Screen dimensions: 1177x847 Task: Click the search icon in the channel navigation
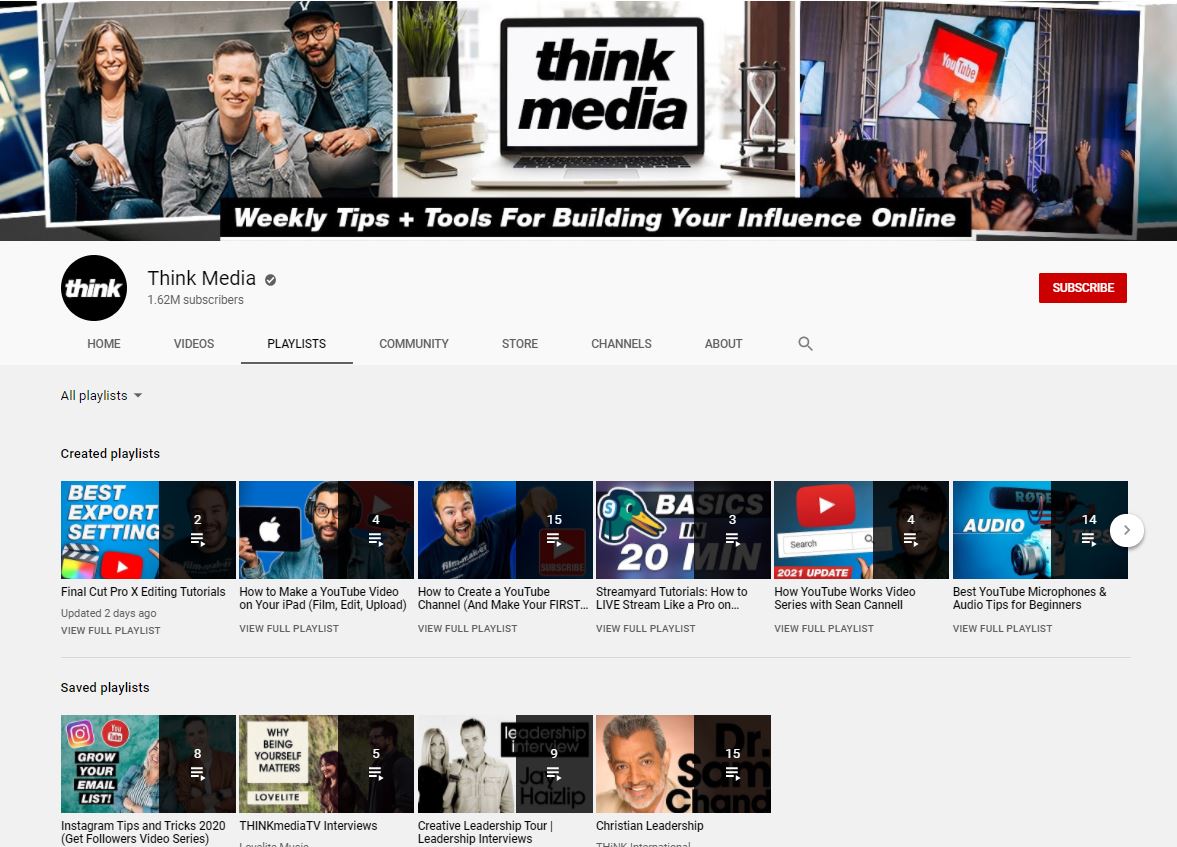[x=805, y=343]
